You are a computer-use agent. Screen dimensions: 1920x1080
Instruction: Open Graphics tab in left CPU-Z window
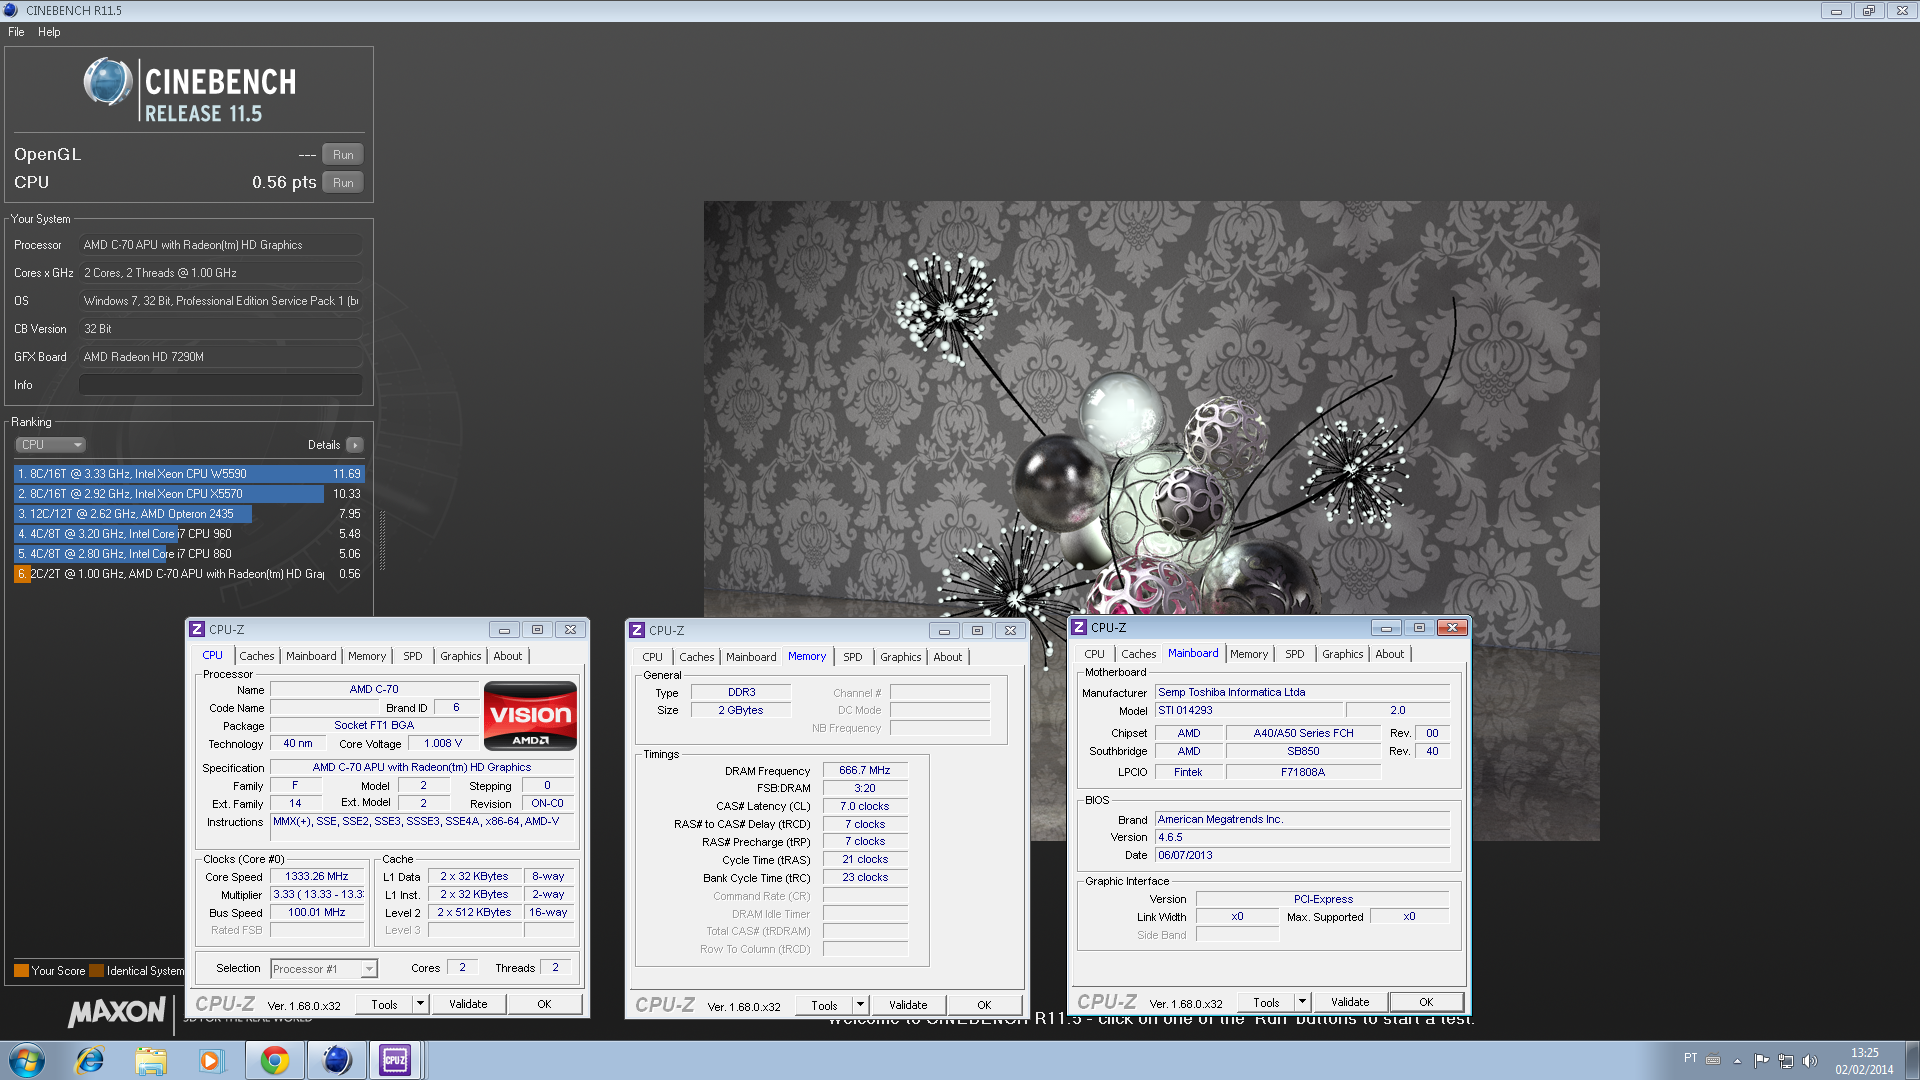click(461, 656)
